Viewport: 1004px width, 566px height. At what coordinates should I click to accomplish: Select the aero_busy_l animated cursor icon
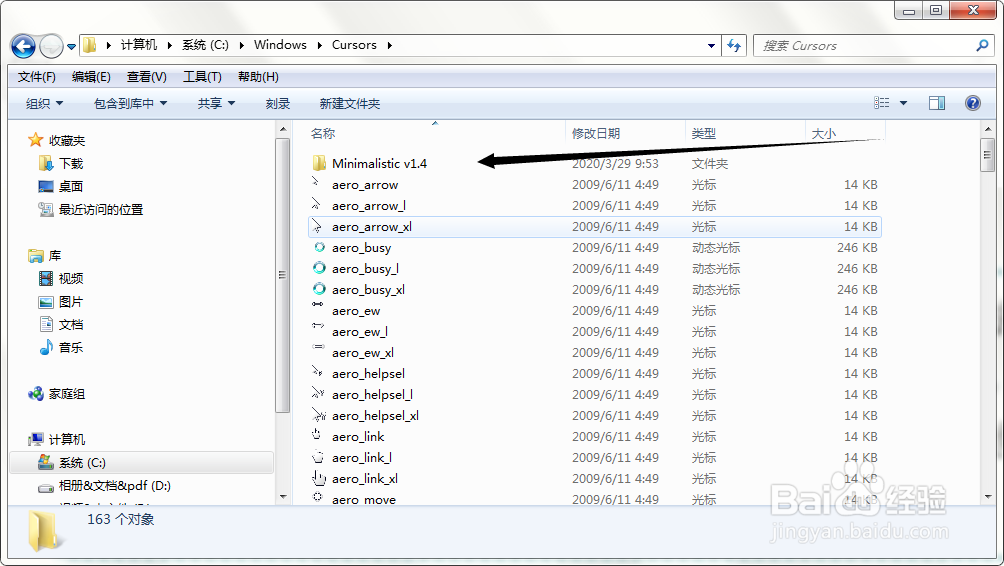tap(319, 268)
